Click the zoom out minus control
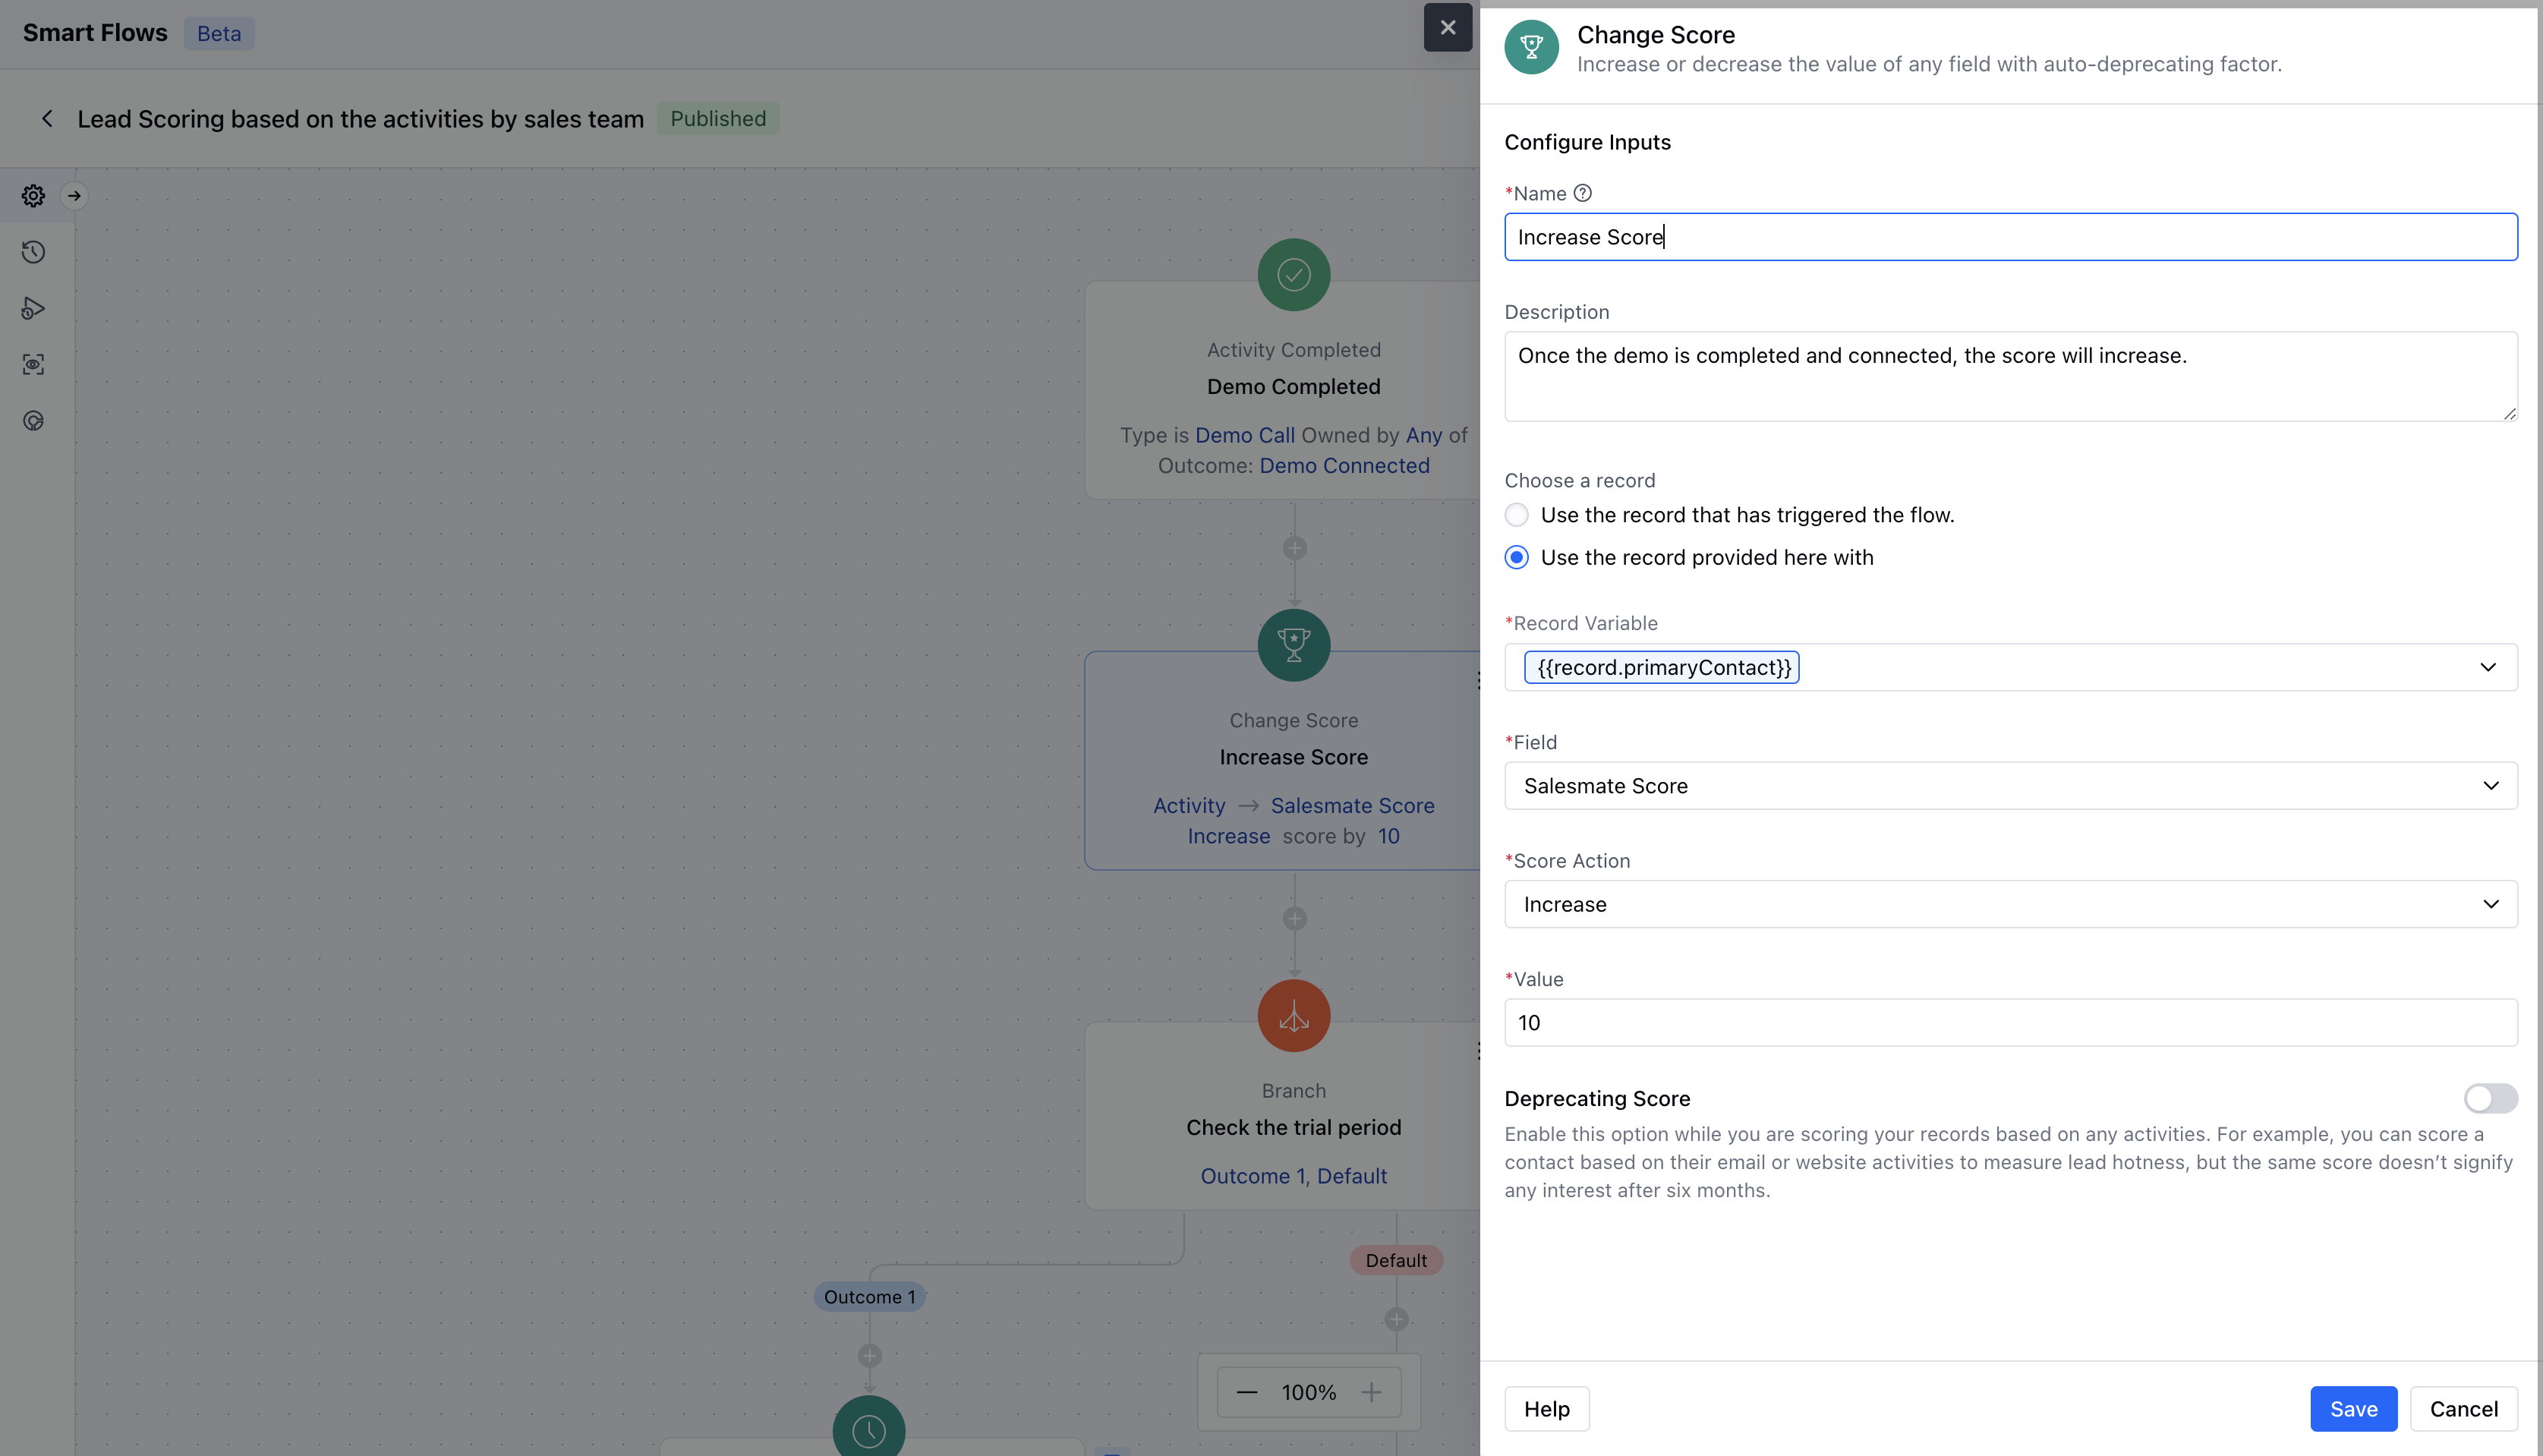Viewport: 2543px width, 1456px height. [x=1247, y=1392]
